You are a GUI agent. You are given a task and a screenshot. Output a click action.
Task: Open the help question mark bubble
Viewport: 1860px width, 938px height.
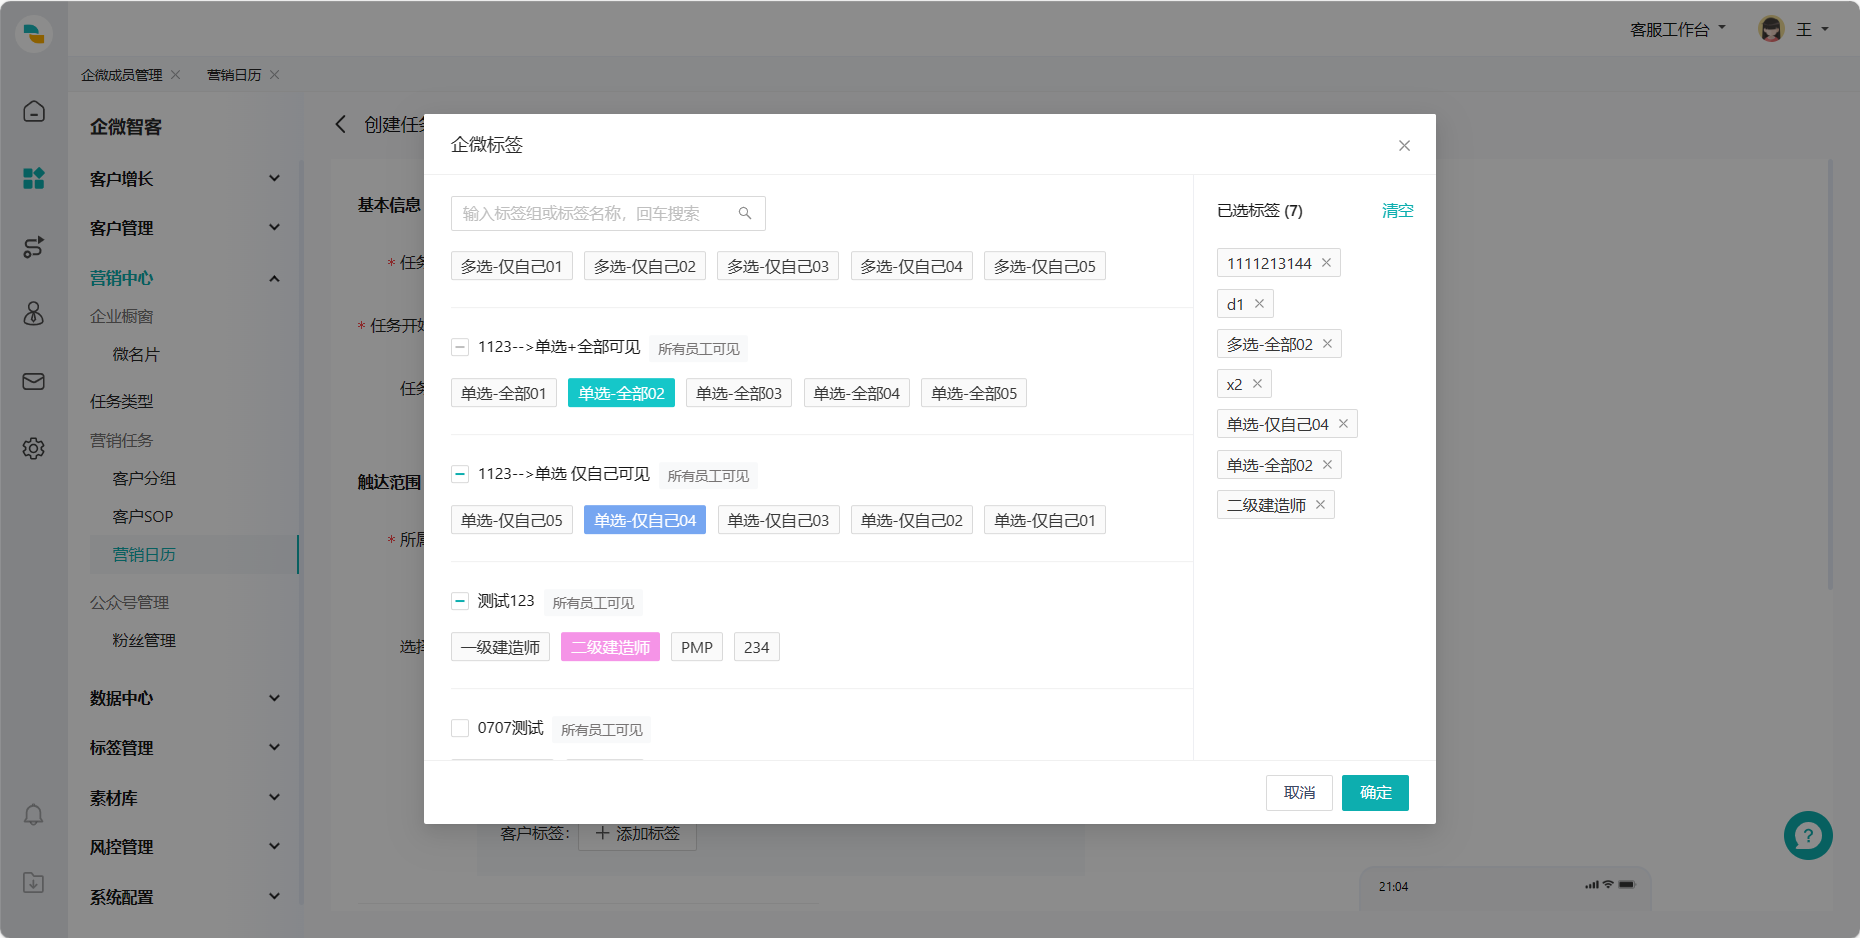(1808, 835)
